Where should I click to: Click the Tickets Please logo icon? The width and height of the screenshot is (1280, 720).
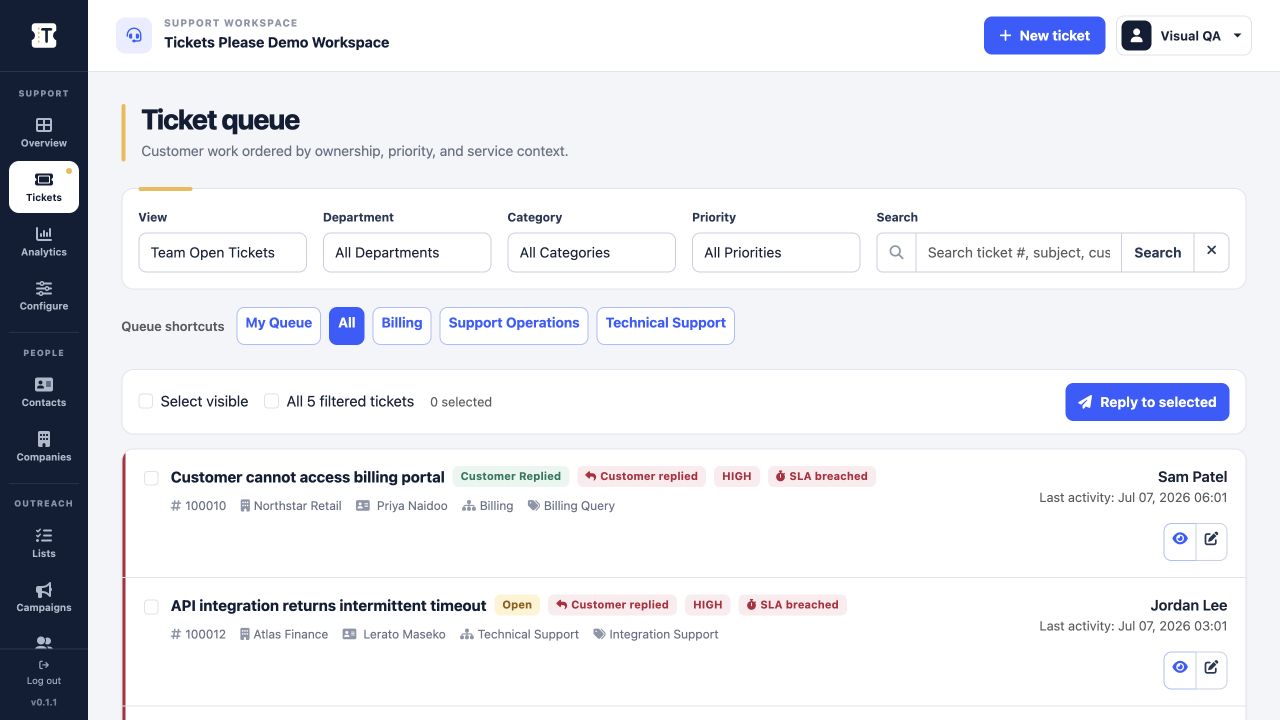(44, 35)
